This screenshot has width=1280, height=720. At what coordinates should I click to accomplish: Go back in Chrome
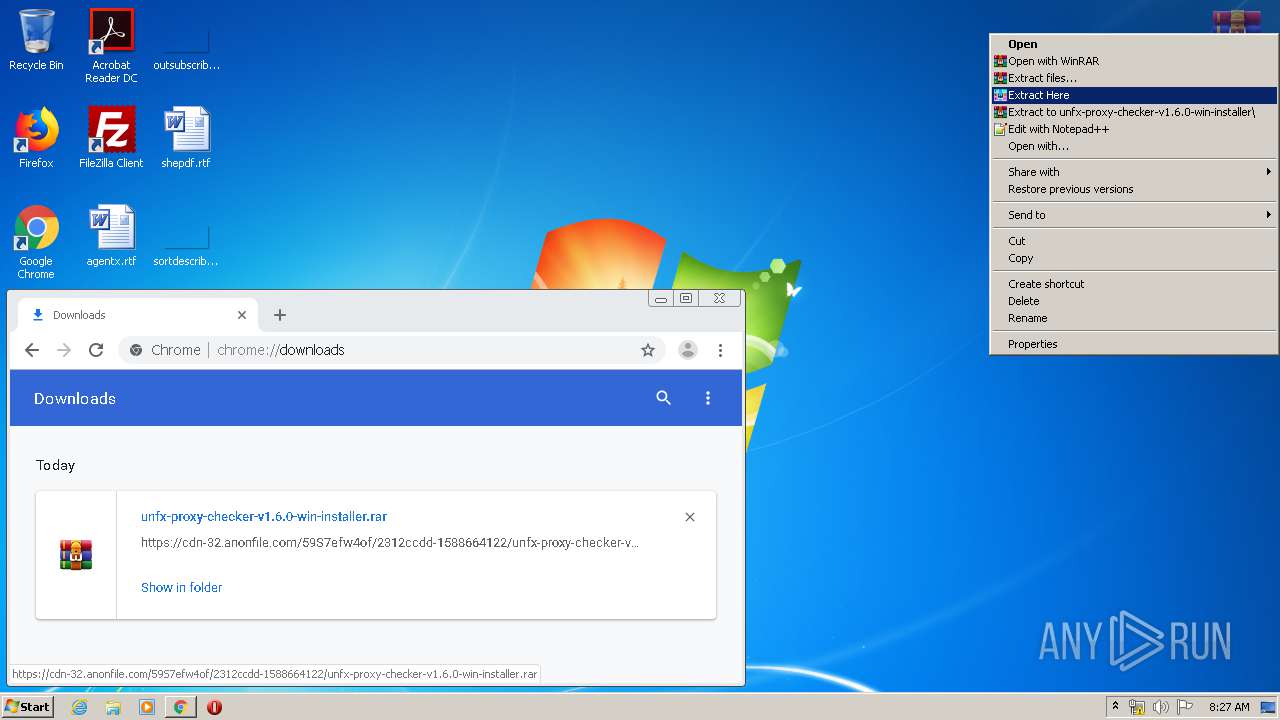coord(32,350)
